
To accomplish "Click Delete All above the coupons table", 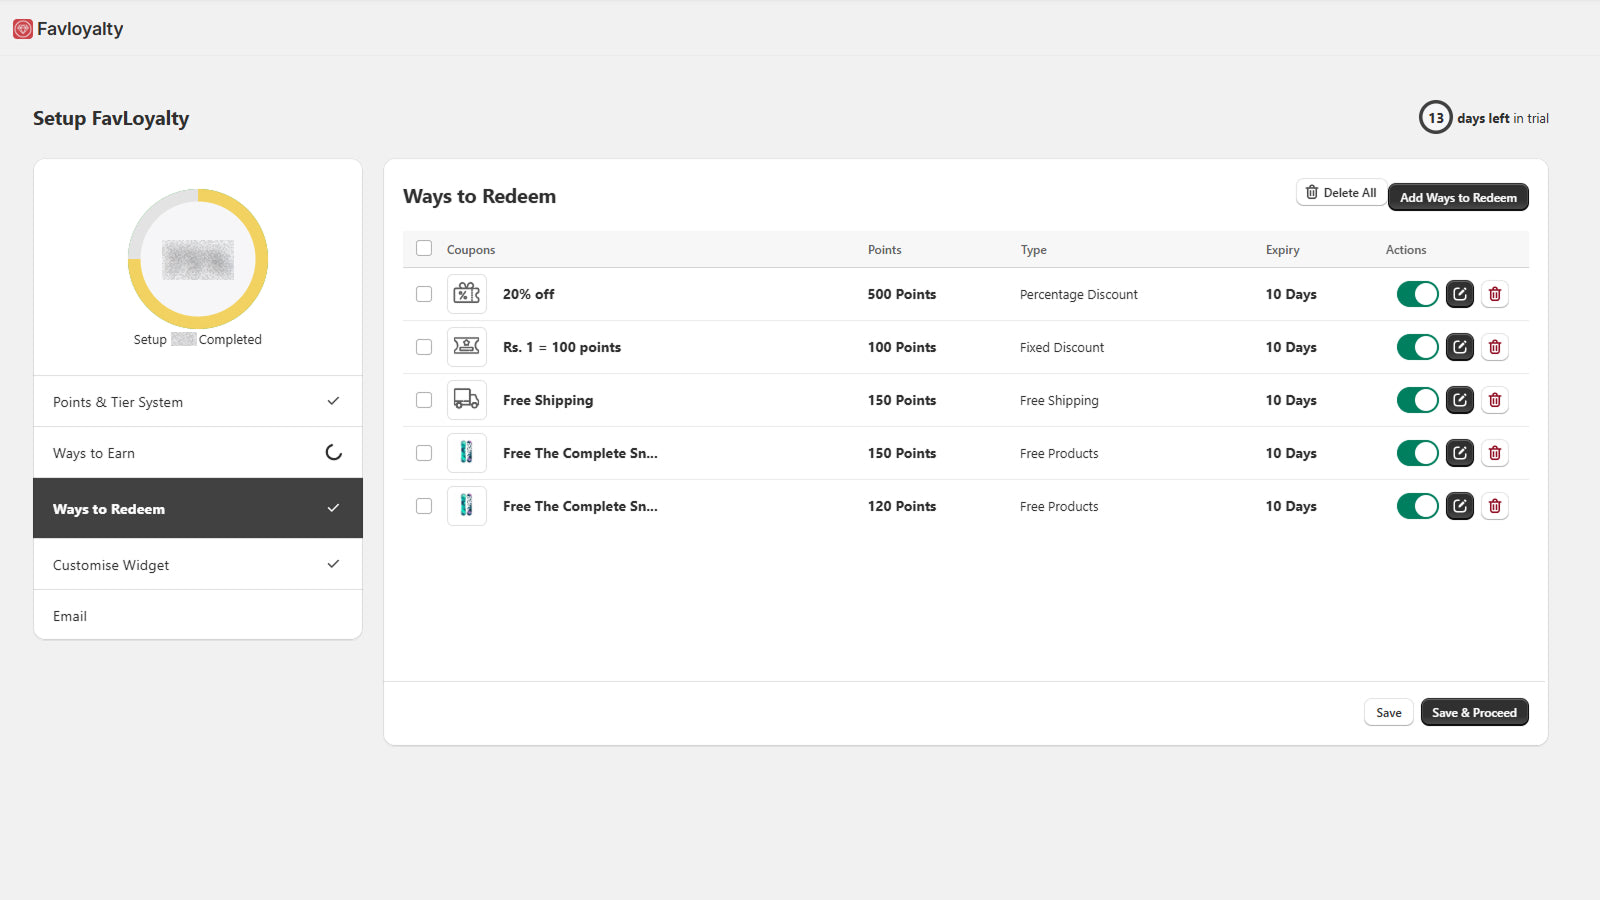I will 1341,192.
